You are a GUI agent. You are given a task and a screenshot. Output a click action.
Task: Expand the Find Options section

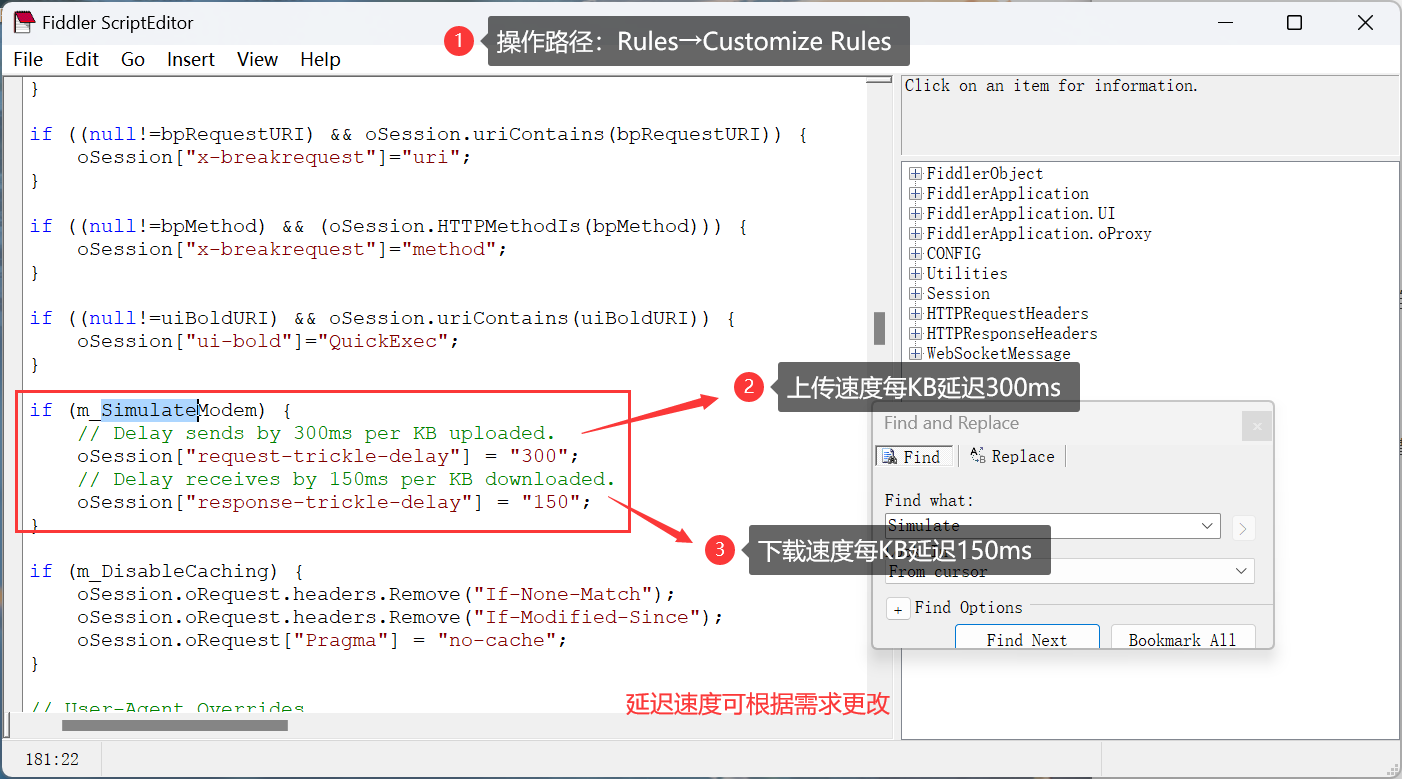pos(898,609)
